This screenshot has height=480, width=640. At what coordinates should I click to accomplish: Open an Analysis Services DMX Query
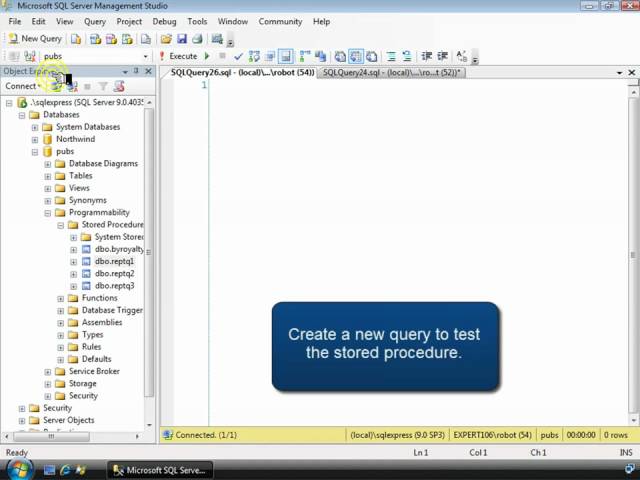(111, 39)
